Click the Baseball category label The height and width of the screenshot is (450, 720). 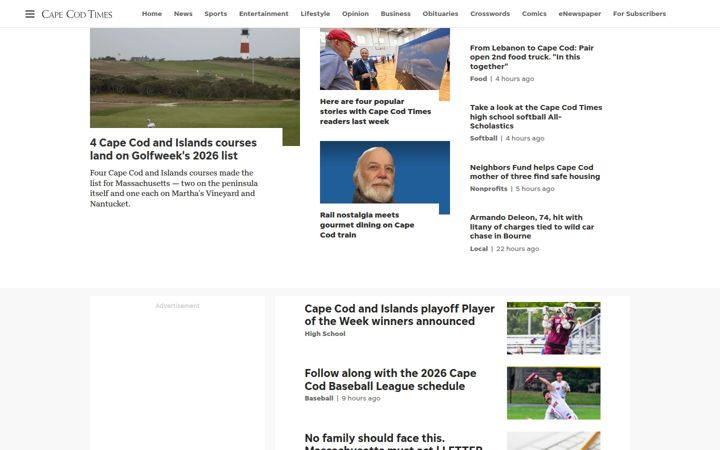(x=319, y=399)
